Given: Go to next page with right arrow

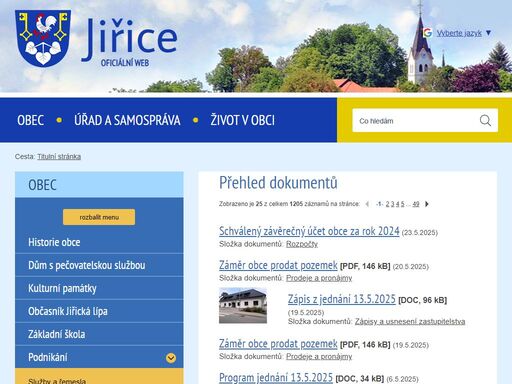Looking at the screenshot, I should click(427, 204).
